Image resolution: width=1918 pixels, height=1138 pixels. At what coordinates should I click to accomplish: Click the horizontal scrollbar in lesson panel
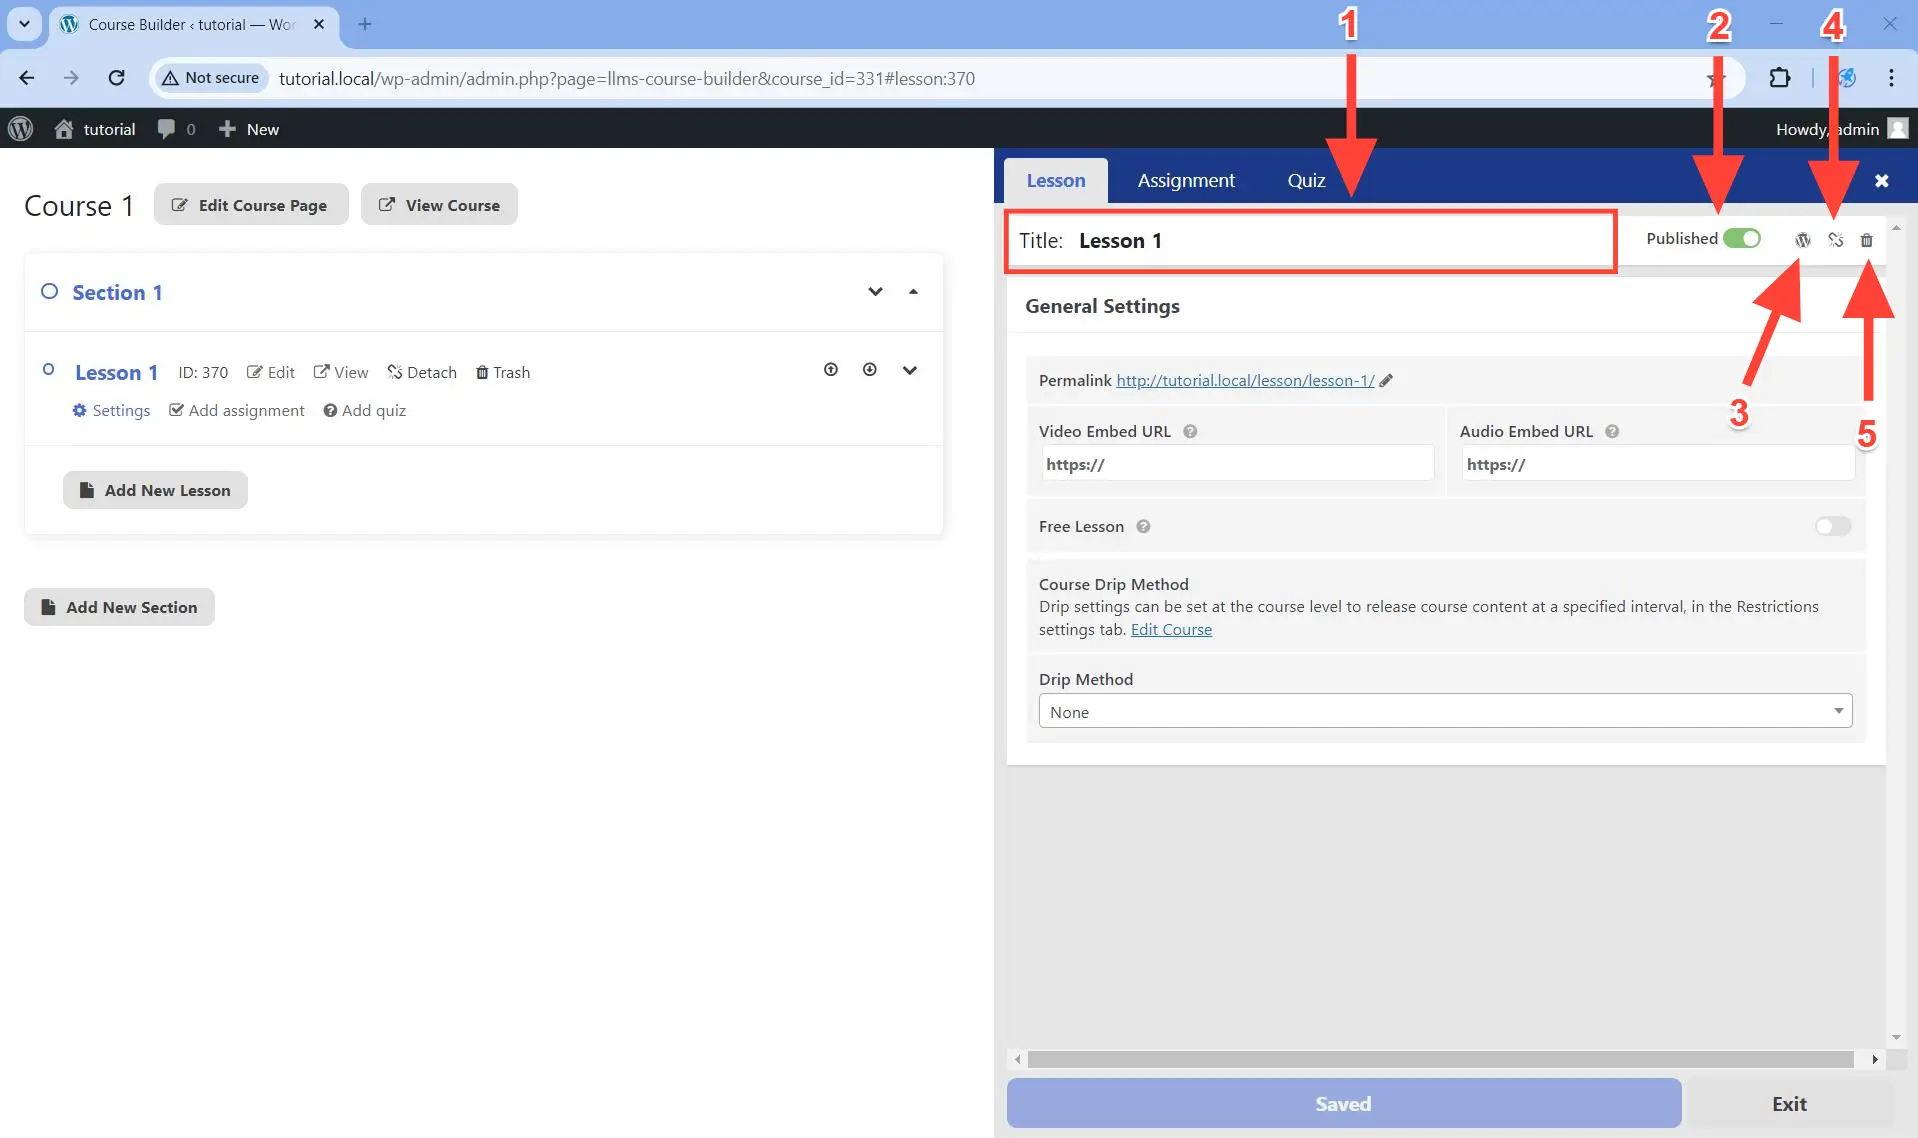click(1440, 1059)
